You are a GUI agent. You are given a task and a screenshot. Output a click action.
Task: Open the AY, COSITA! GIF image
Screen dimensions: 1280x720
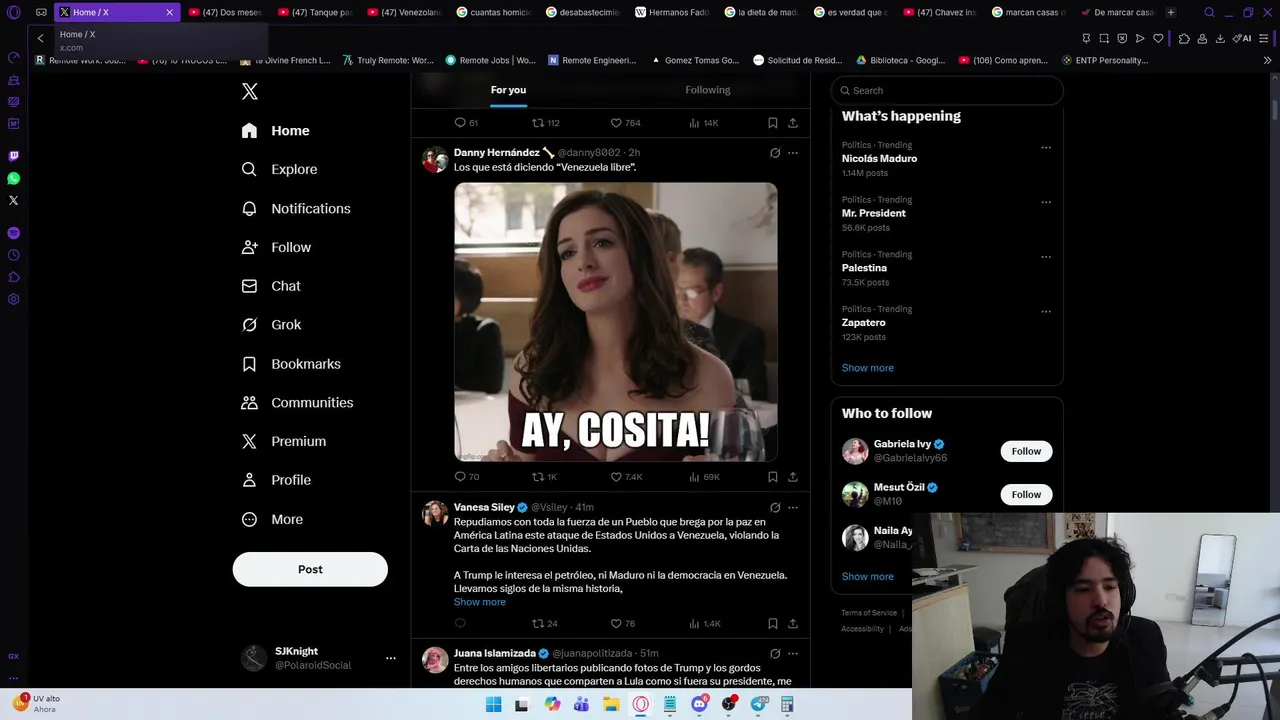[x=616, y=322]
